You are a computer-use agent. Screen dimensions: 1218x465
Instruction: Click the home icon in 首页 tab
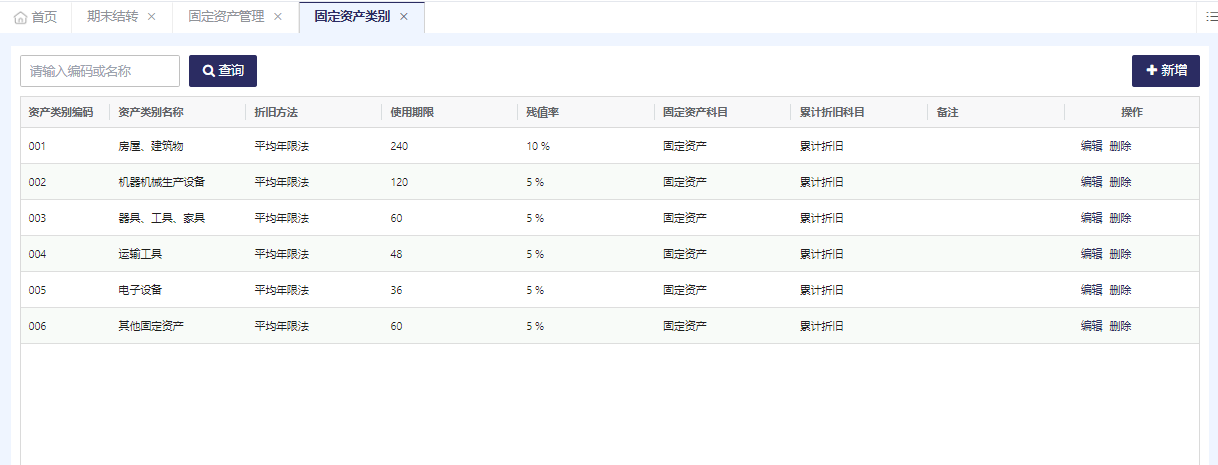click(20, 17)
